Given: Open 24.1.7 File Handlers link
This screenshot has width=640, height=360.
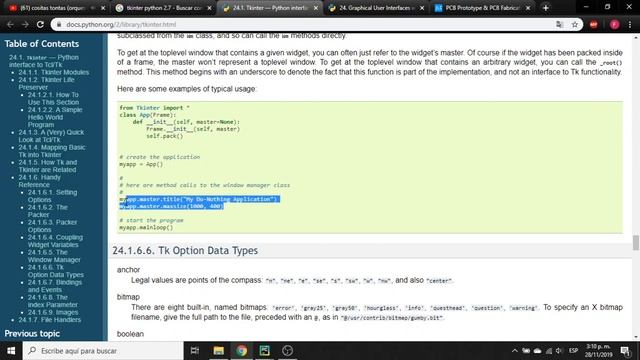Looking at the screenshot, I should click(49, 320).
